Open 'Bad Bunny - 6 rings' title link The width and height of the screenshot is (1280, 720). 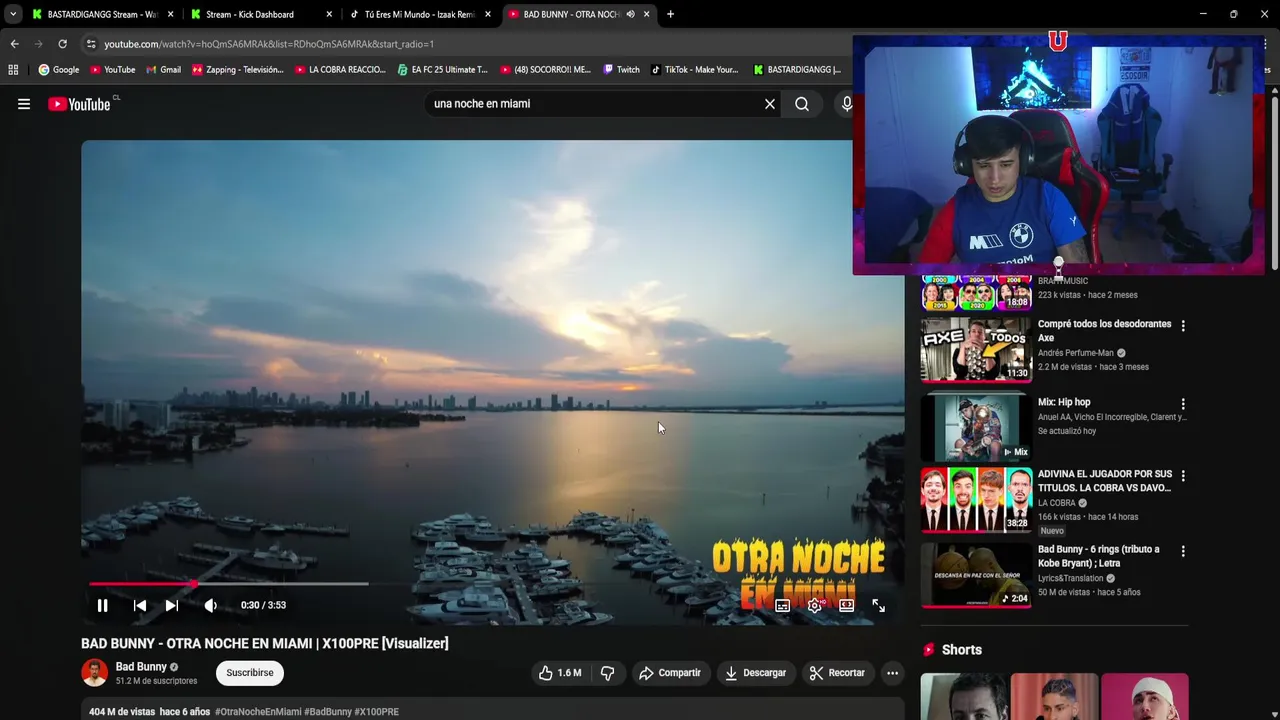[1099, 556]
